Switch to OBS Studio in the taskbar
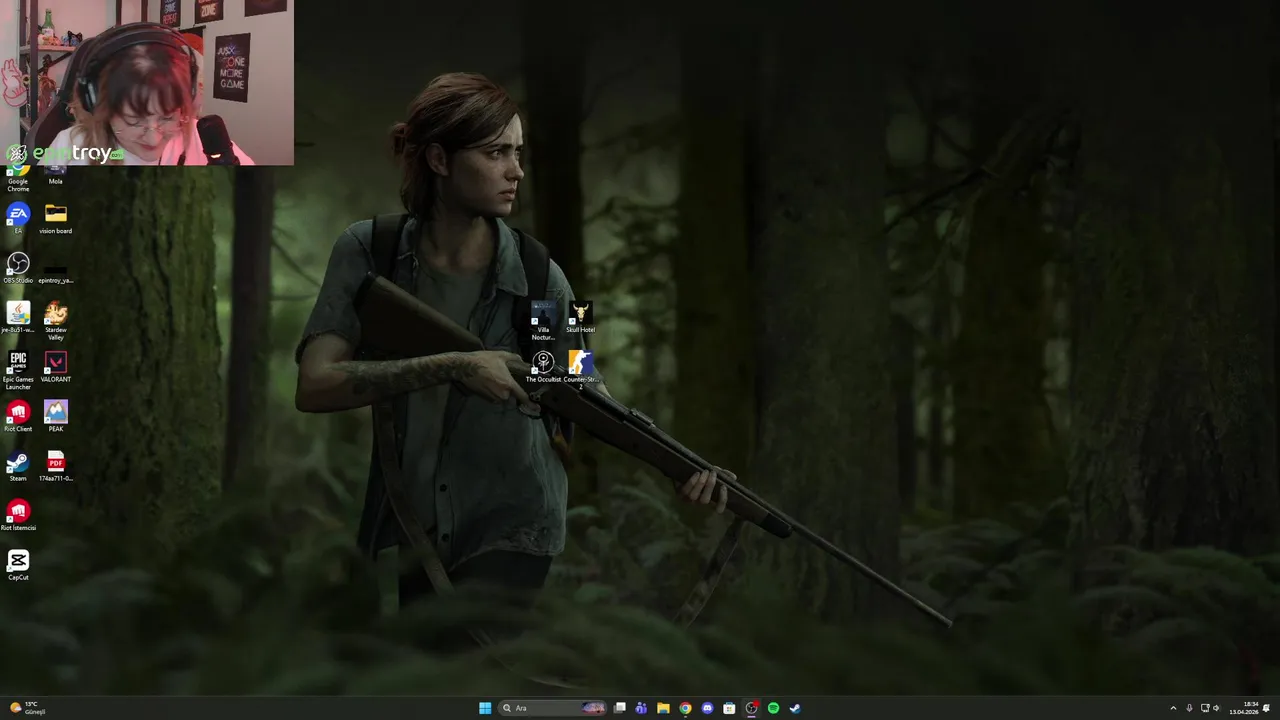Image resolution: width=1280 pixels, height=720 pixels. click(x=751, y=708)
